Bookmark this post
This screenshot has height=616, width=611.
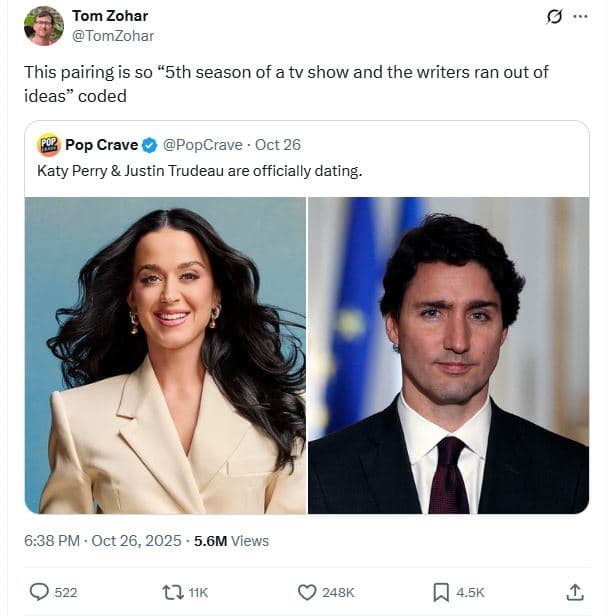pyautogui.click(x=441, y=592)
